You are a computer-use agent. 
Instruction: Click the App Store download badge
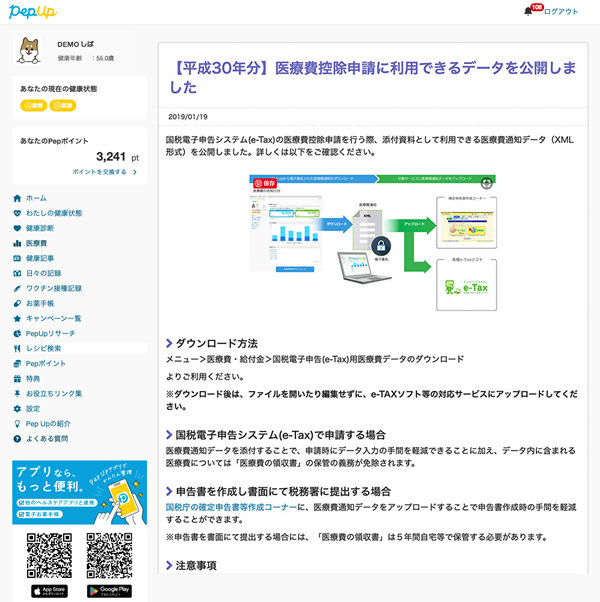[48, 591]
